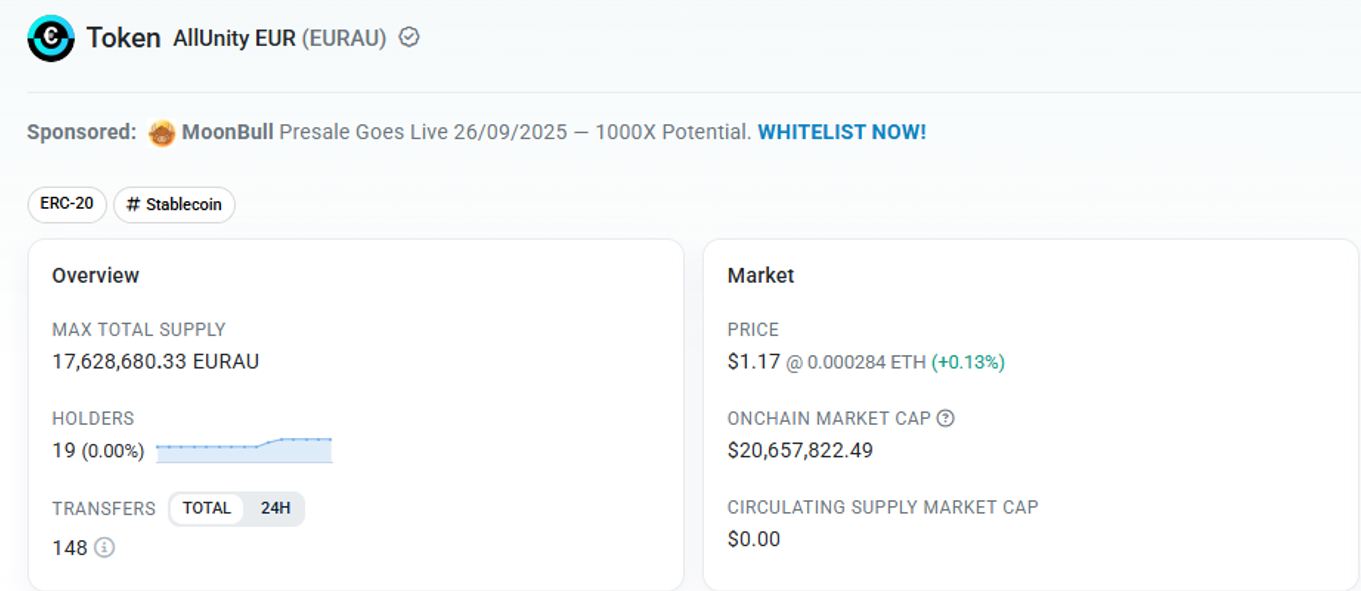Click the MoonBull sponsor logo icon
The width and height of the screenshot is (1361, 591).
(x=161, y=133)
